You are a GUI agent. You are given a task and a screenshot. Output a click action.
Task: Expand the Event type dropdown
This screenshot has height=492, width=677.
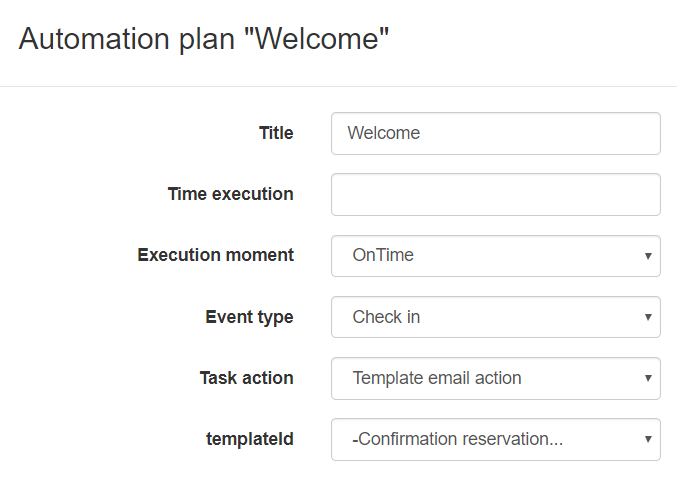click(x=495, y=317)
